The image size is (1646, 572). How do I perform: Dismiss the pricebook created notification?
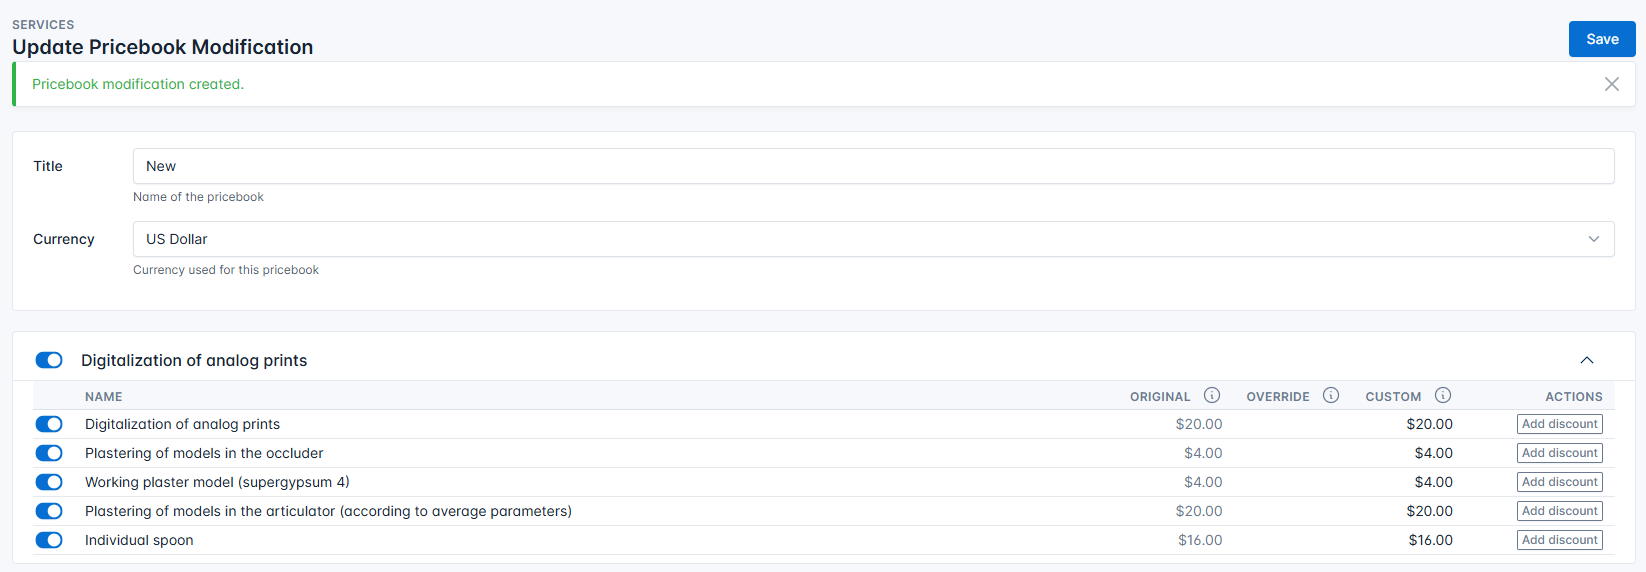1611,84
